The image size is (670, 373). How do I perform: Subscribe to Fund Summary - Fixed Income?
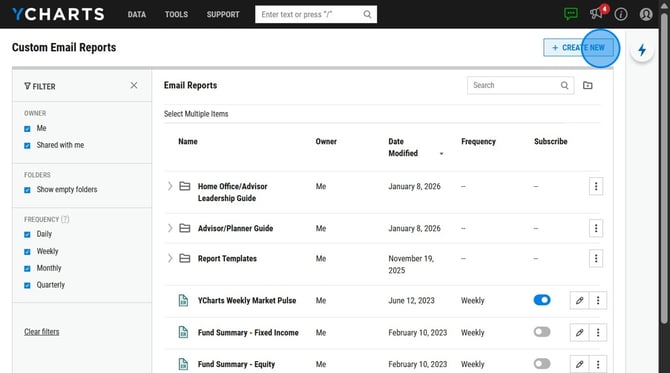coord(542,332)
